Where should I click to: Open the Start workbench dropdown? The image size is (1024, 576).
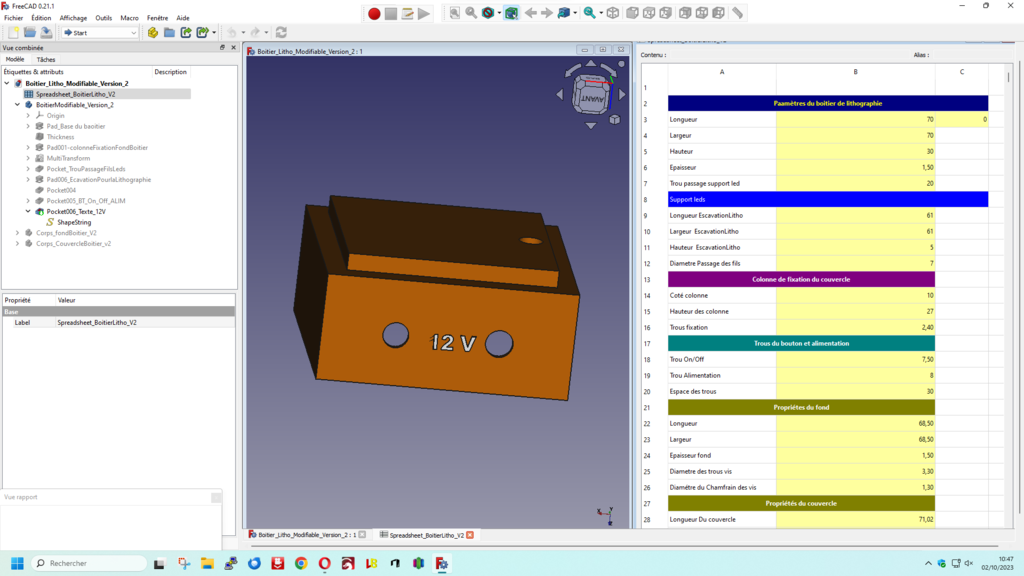(100, 33)
